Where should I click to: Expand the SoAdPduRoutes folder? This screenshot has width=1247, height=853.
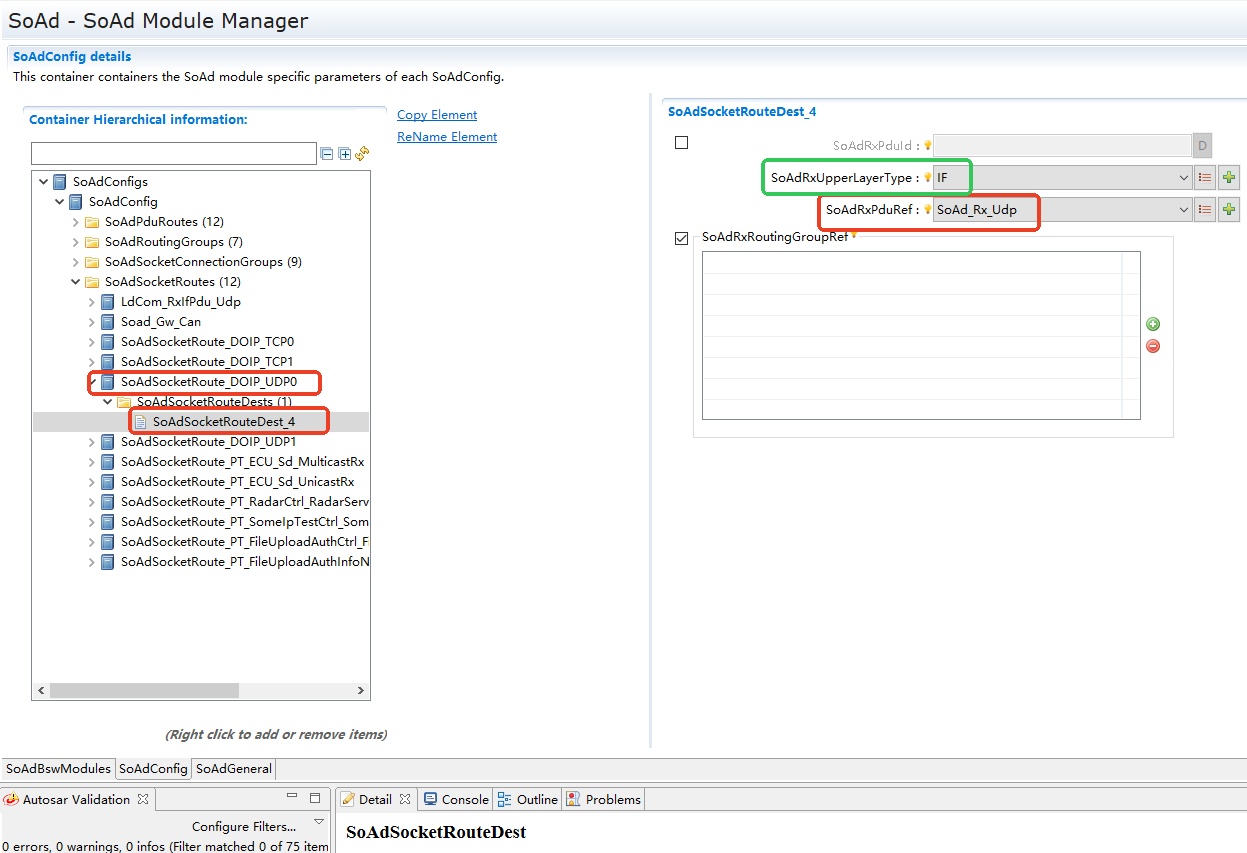point(76,222)
